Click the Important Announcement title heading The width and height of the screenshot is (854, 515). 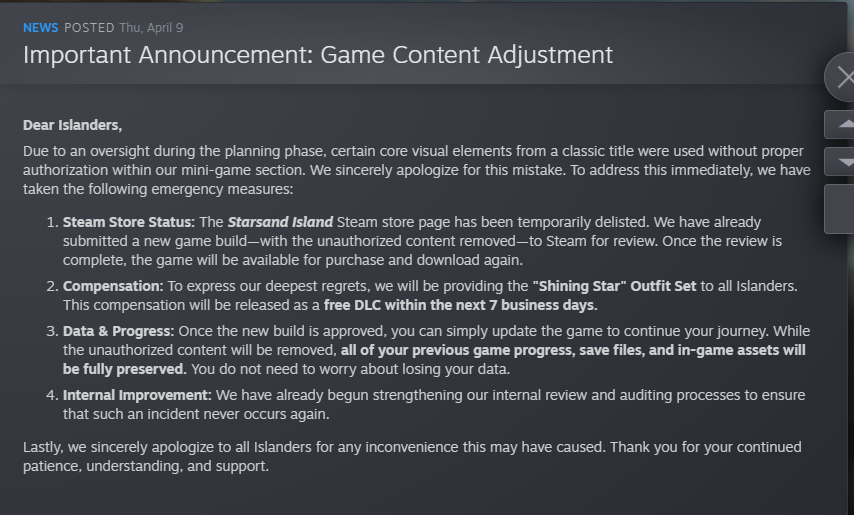coord(317,54)
